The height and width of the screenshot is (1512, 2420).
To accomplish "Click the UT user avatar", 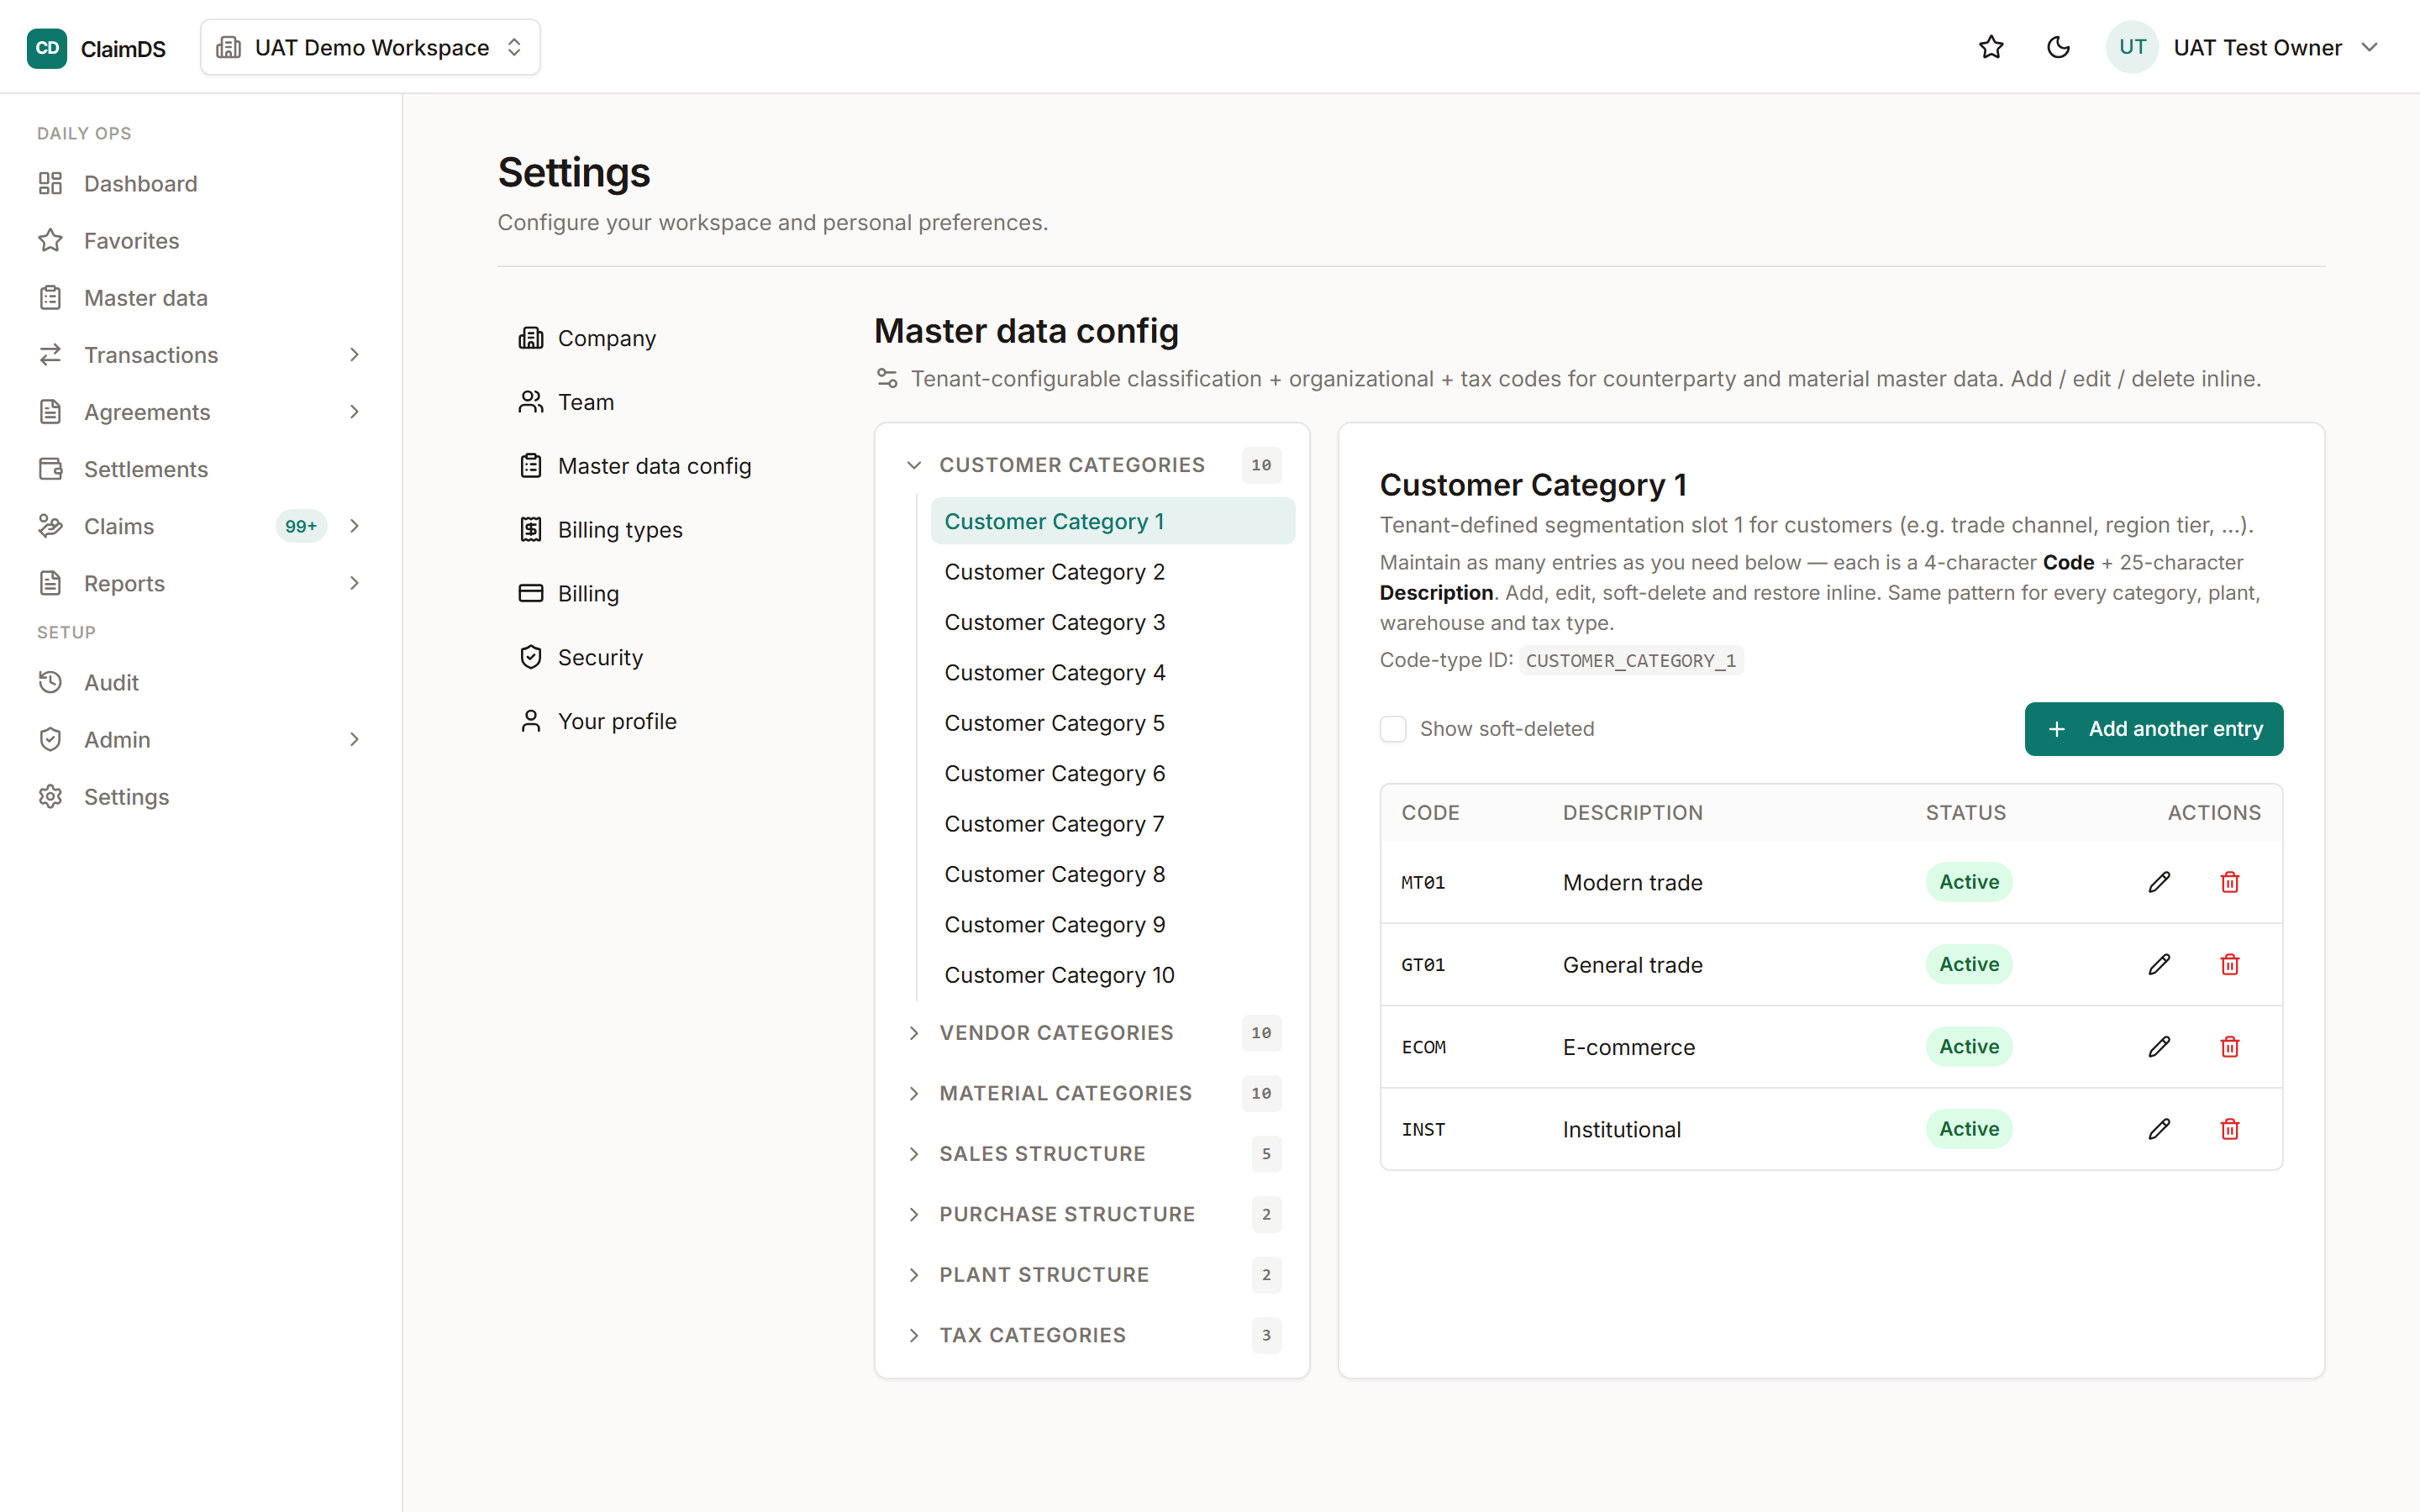I will tap(2132, 47).
